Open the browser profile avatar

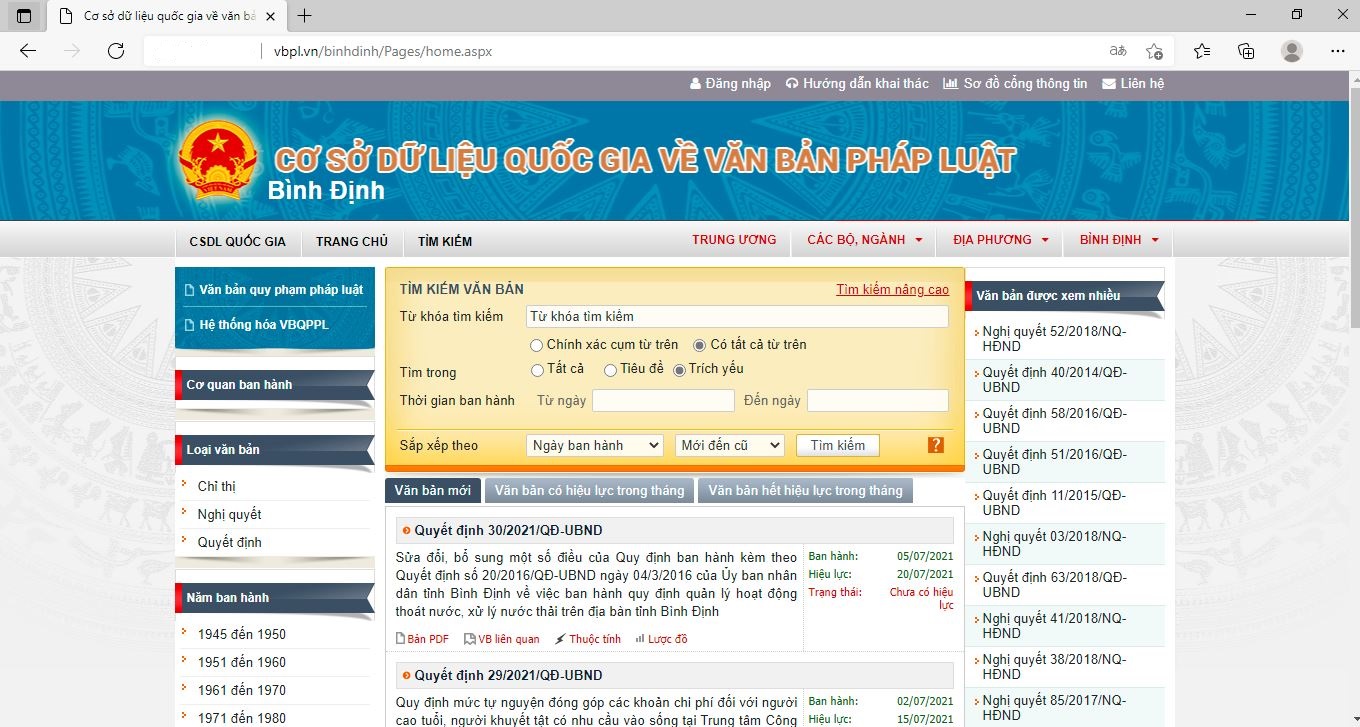click(x=1292, y=51)
